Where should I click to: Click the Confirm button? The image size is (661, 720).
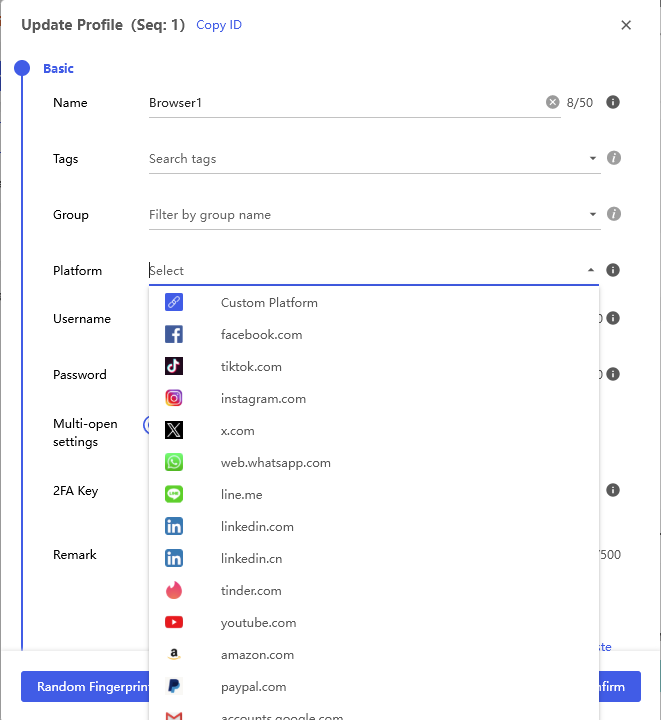[x=620, y=686]
